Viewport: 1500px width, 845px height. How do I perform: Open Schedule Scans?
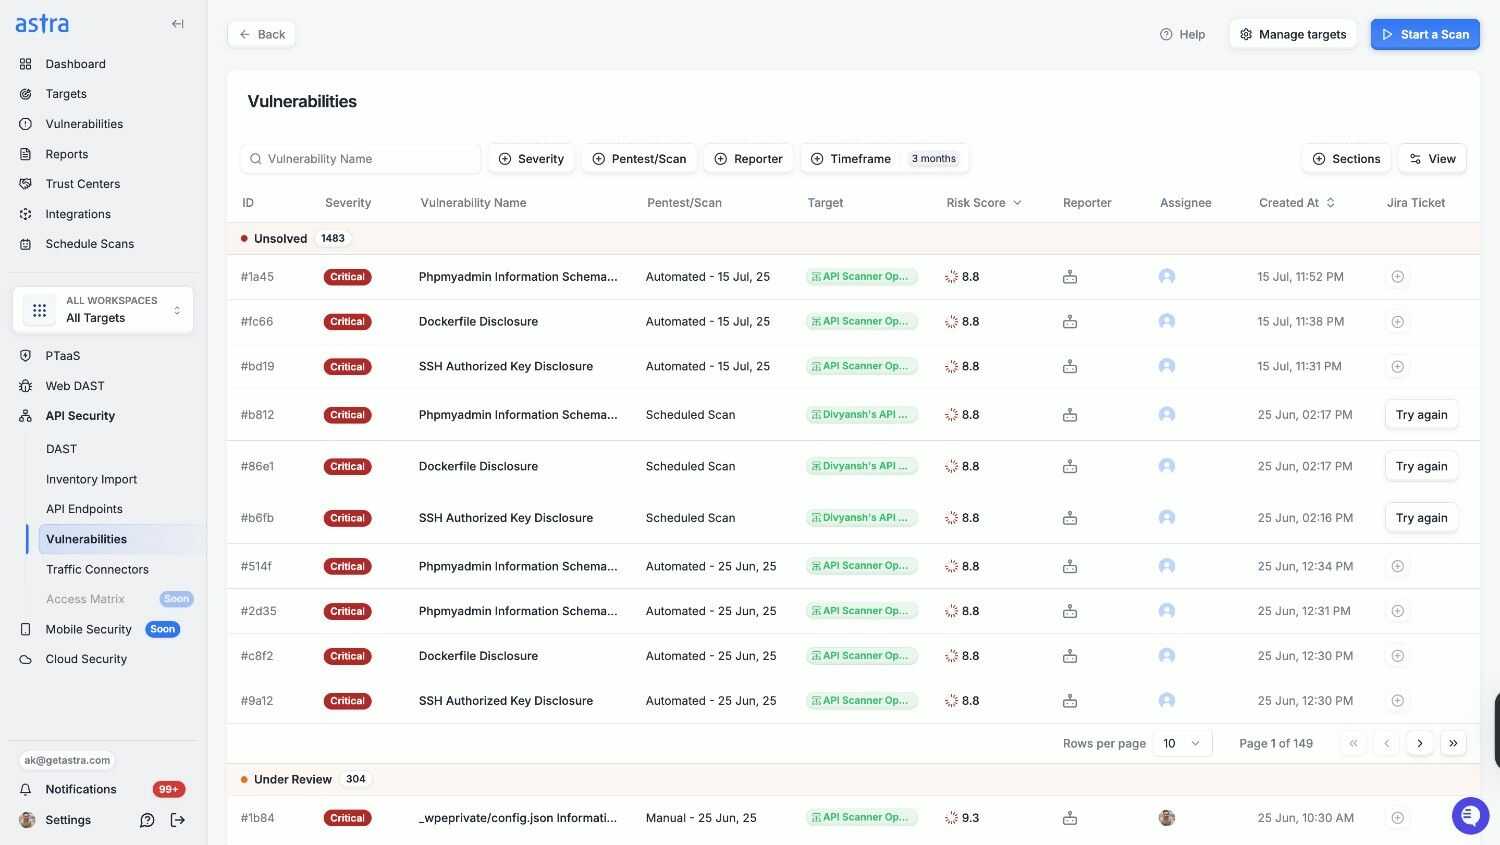point(89,243)
